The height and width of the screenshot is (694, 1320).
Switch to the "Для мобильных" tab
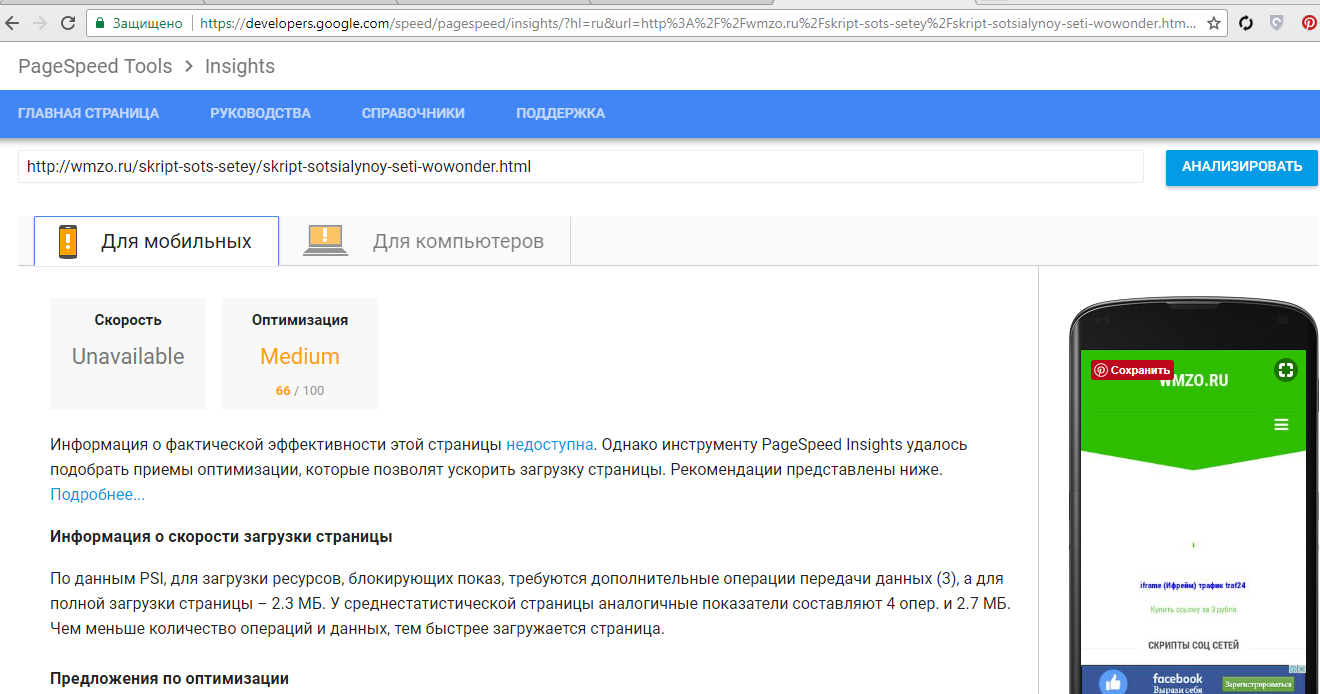coord(157,241)
